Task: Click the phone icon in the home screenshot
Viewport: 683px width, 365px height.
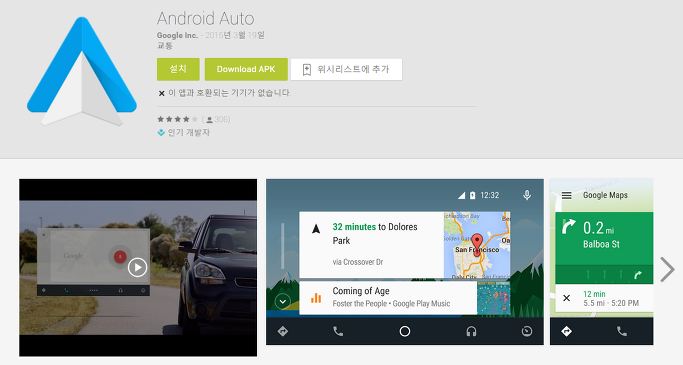Action: [338, 331]
